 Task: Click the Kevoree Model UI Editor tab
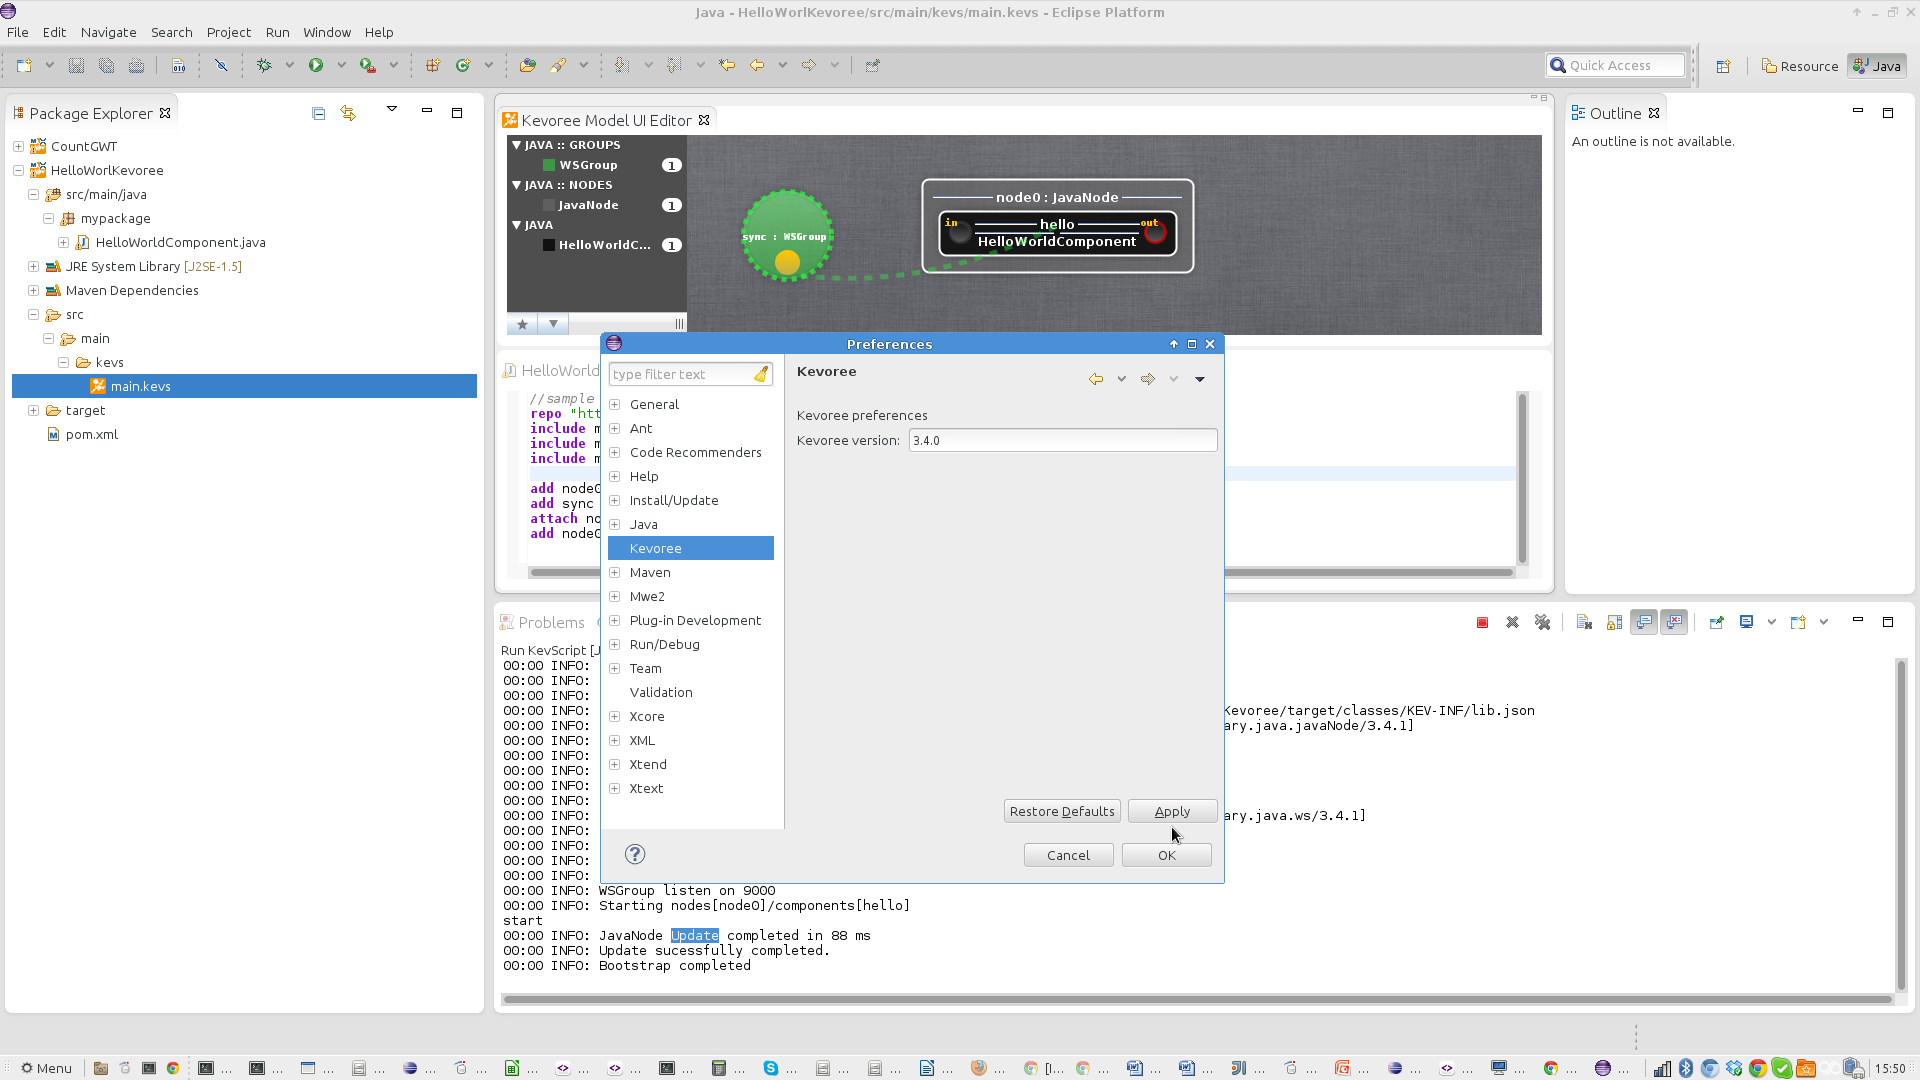coord(608,120)
